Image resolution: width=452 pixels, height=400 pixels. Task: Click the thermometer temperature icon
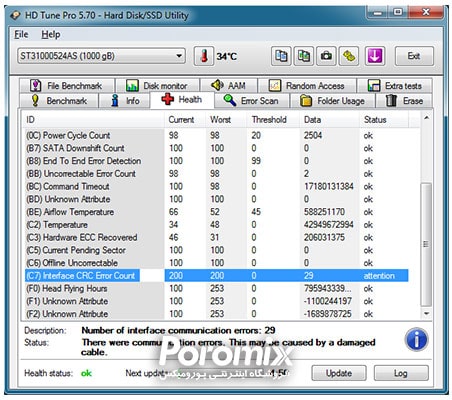[x=204, y=56]
